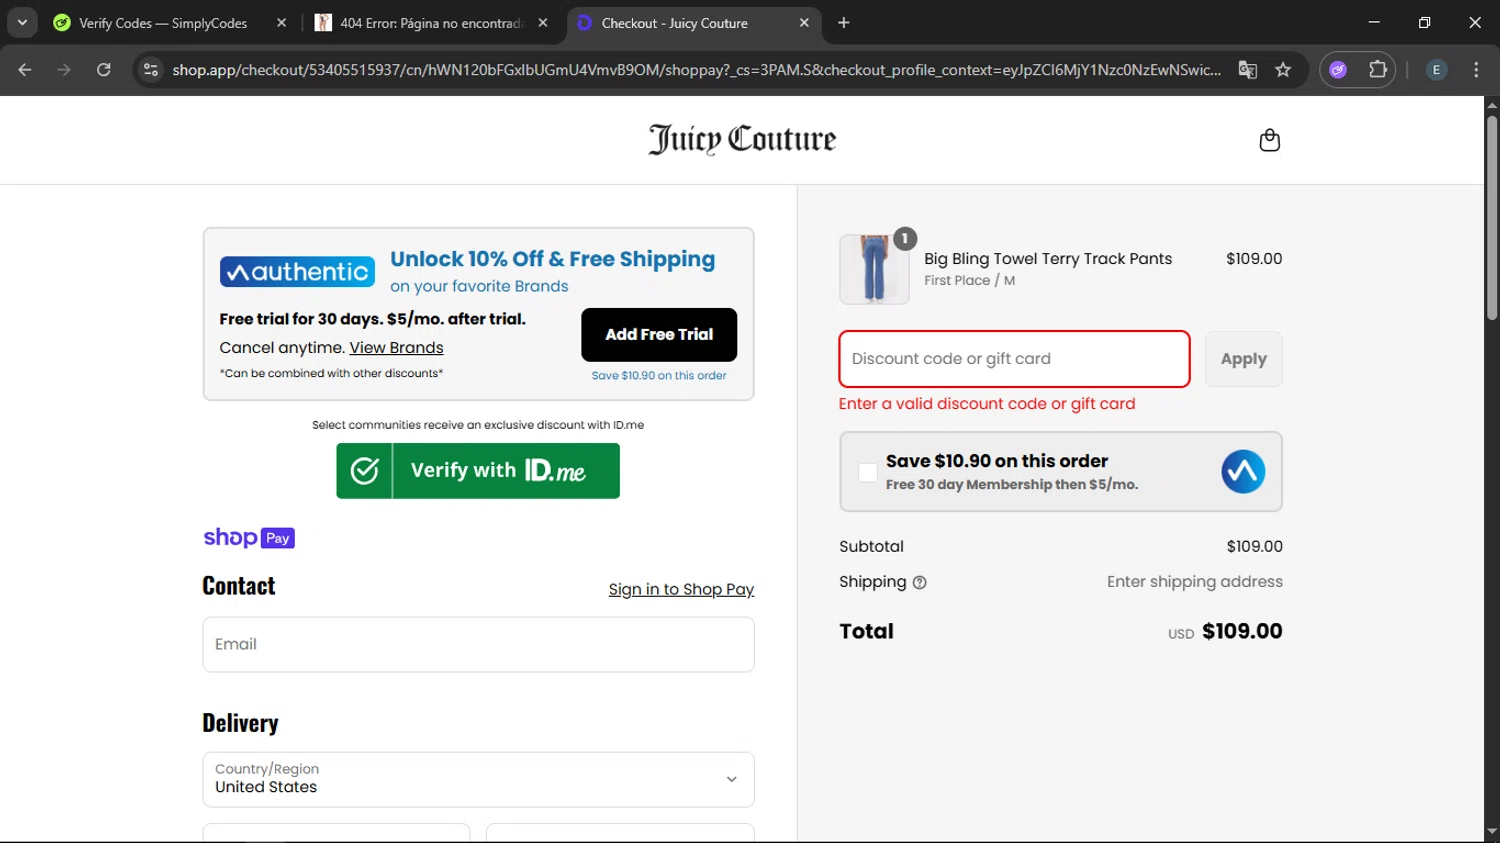The width and height of the screenshot is (1500, 843).
Task: Click the Big Bling Towel Terry Track Pants title
Action: 1048,259
